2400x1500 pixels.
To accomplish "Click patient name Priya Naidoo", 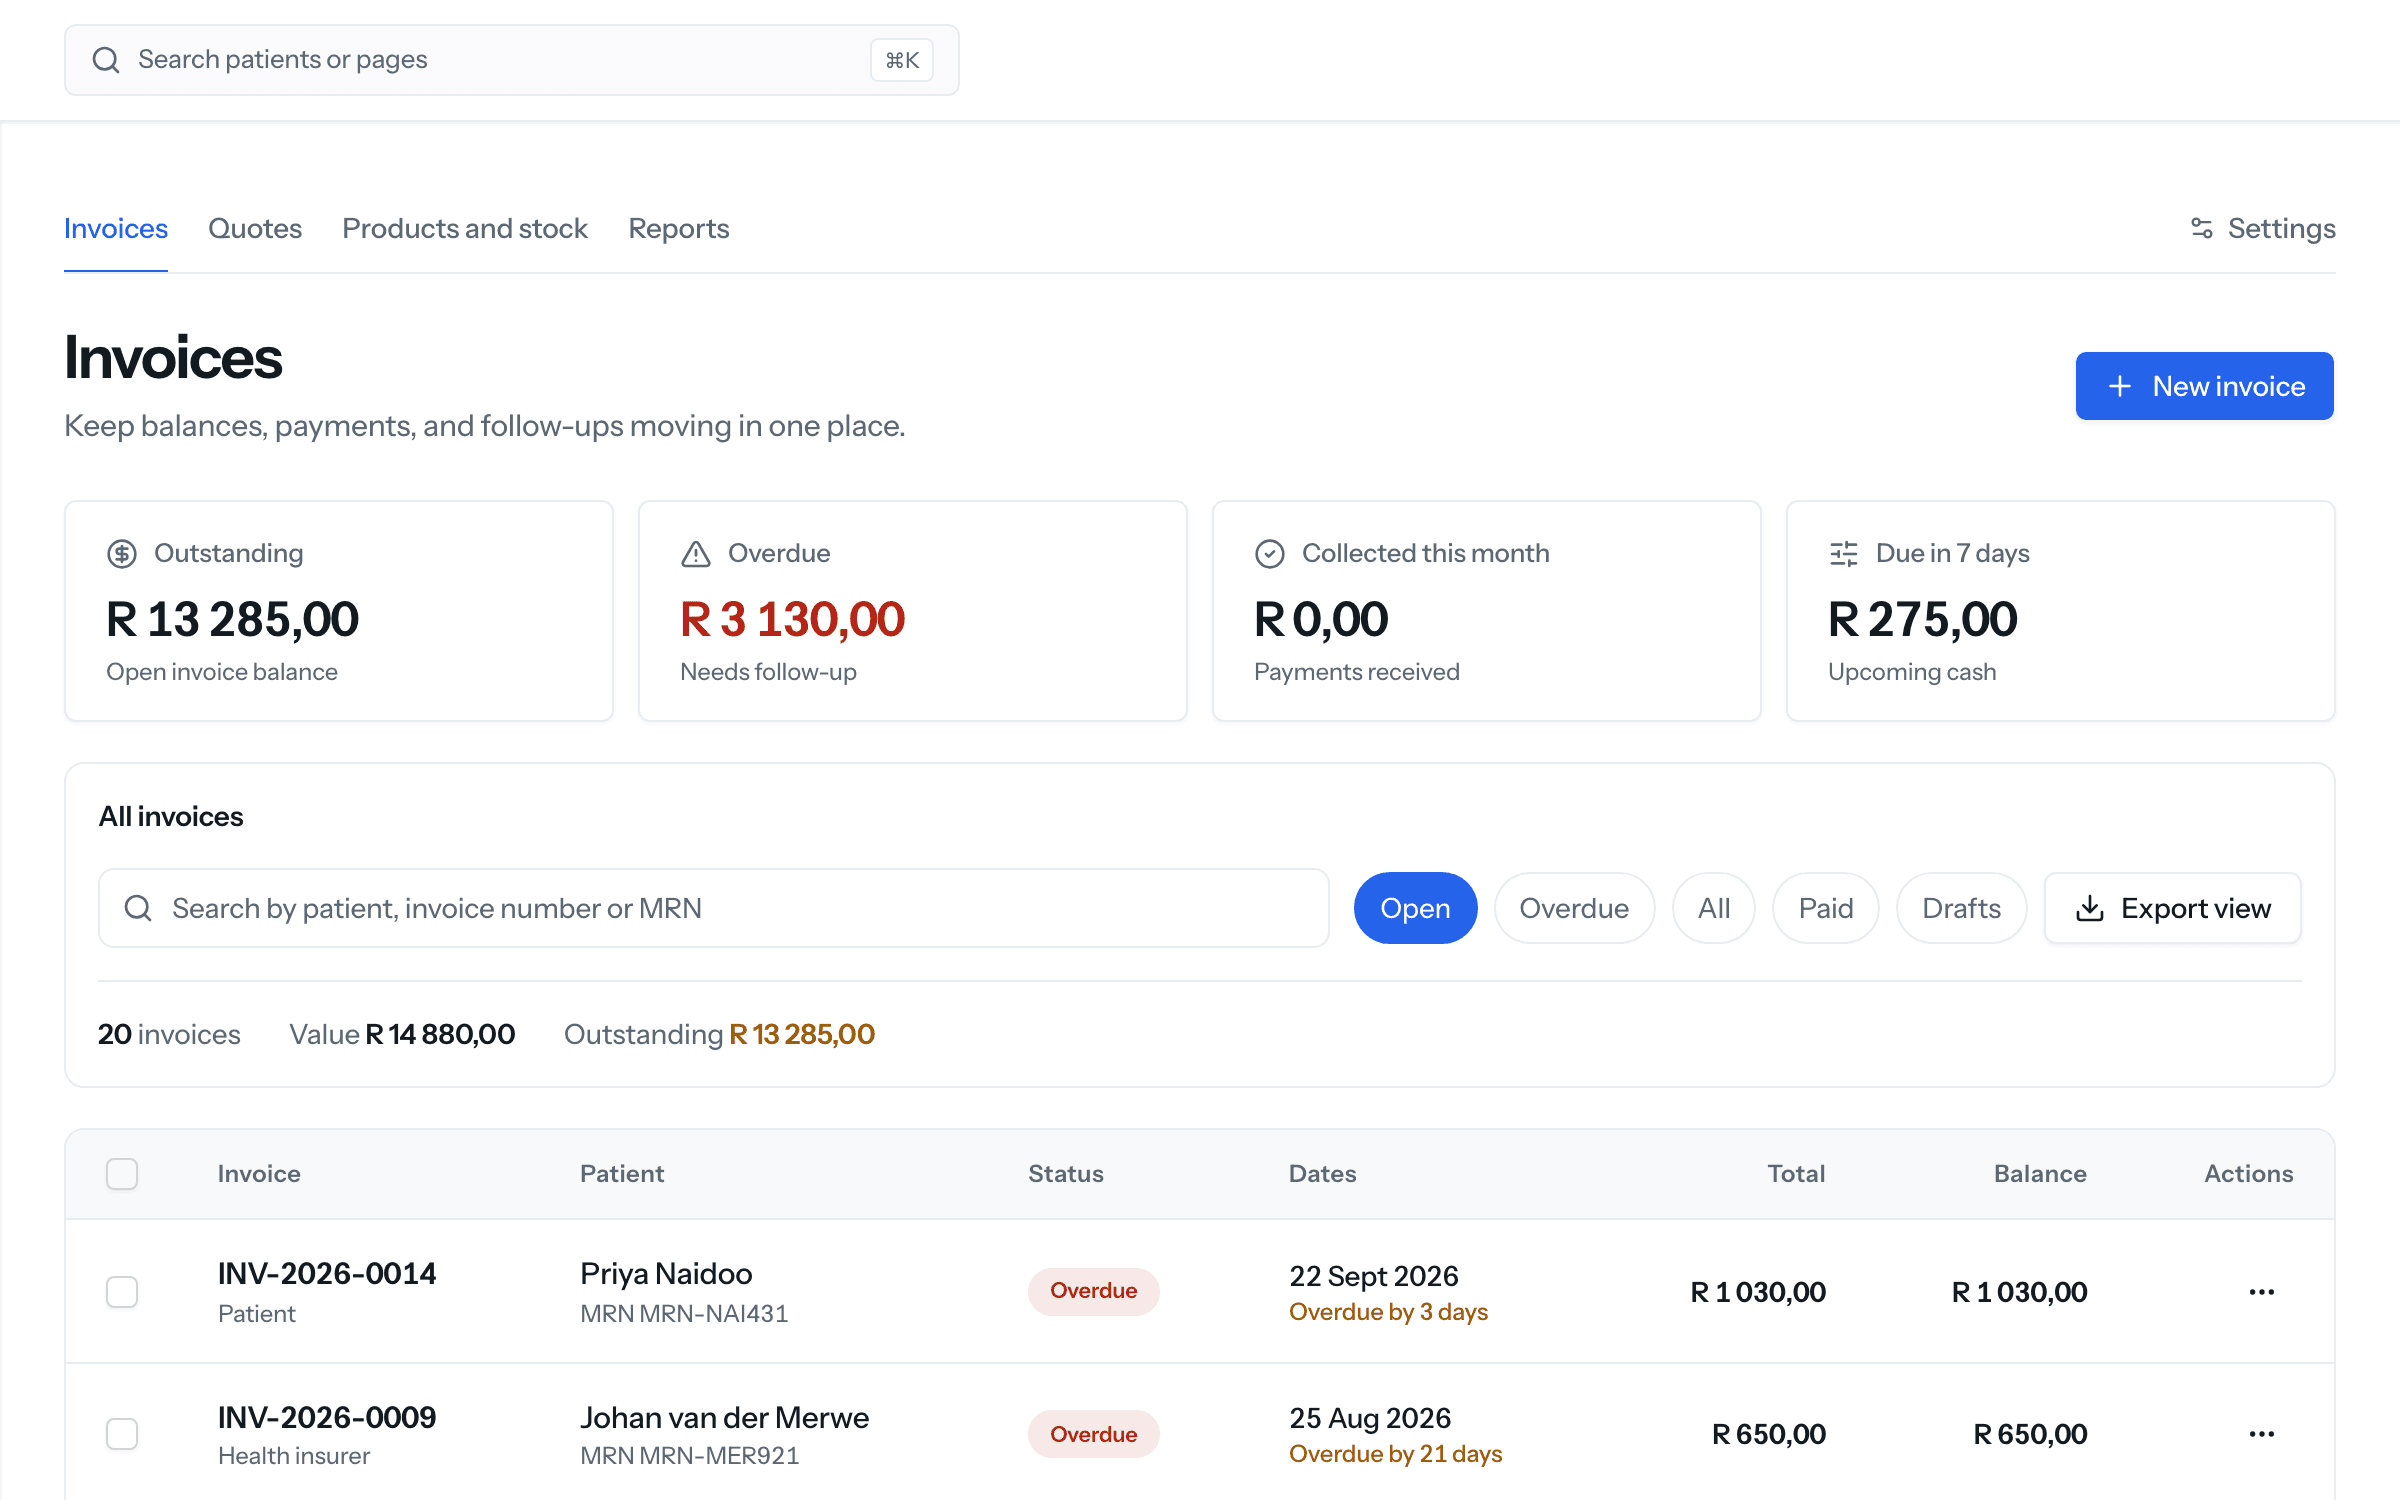I will click(666, 1274).
